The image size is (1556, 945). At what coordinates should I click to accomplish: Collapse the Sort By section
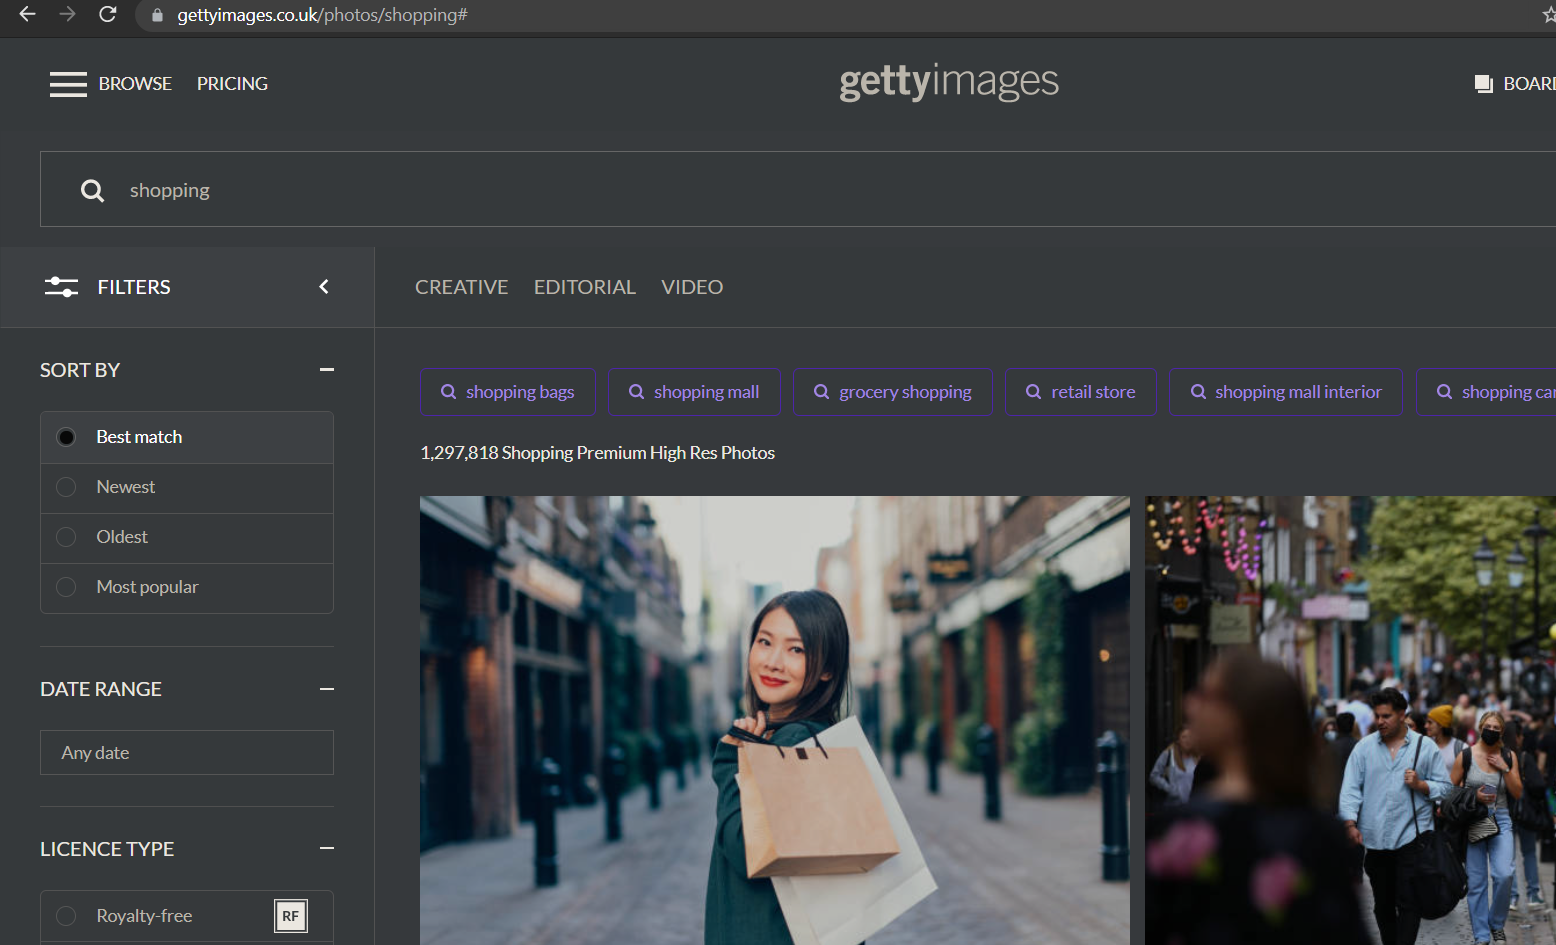click(327, 370)
